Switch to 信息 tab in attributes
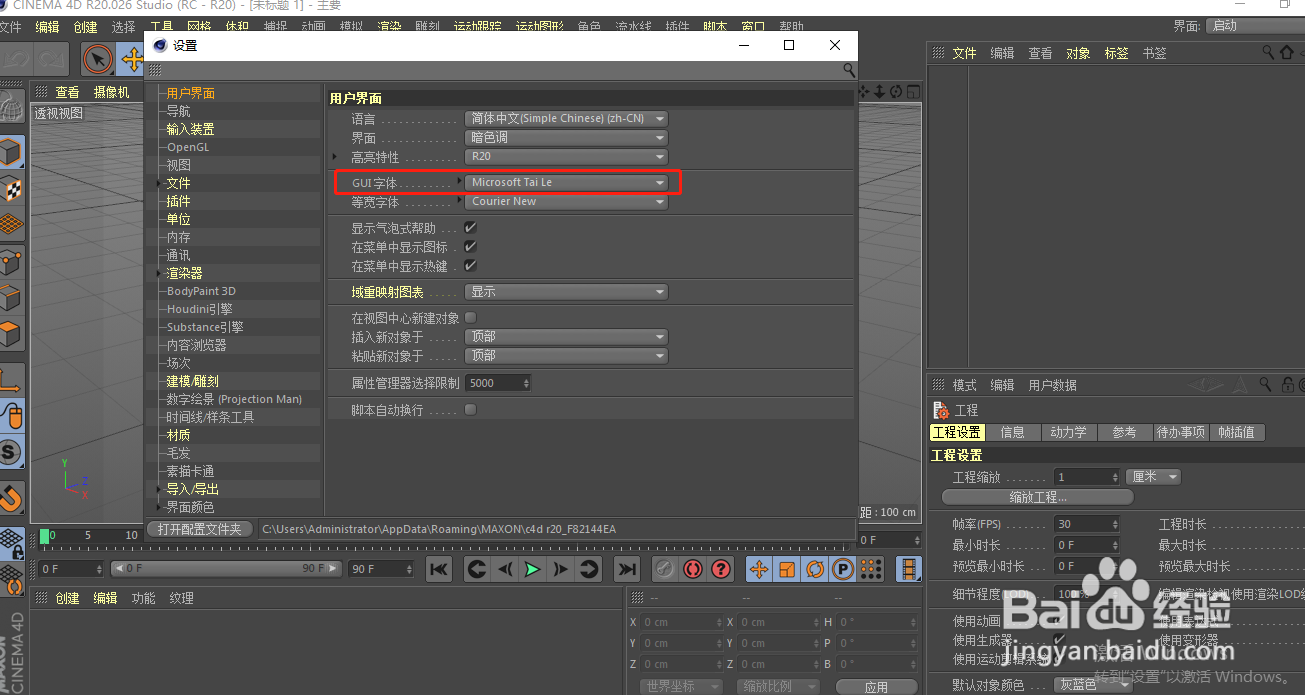The image size is (1305, 695). (x=1013, y=432)
